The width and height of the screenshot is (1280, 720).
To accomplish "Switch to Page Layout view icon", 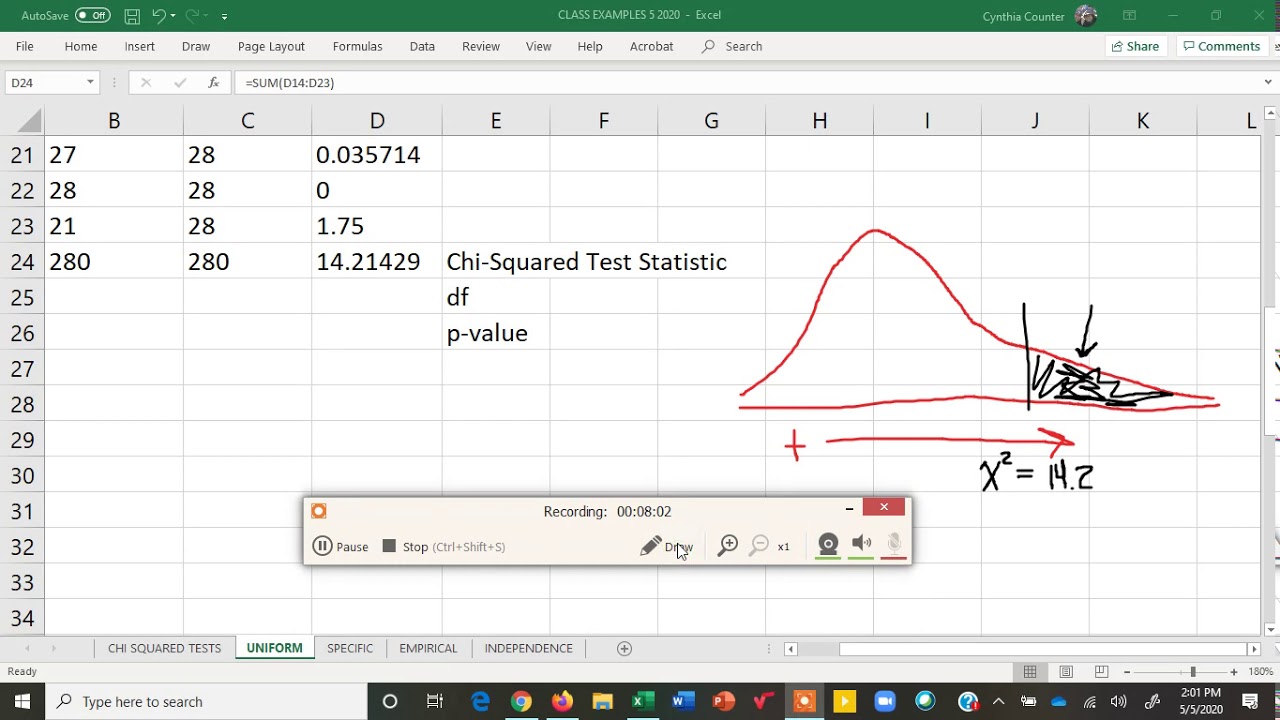I will click(1066, 672).
